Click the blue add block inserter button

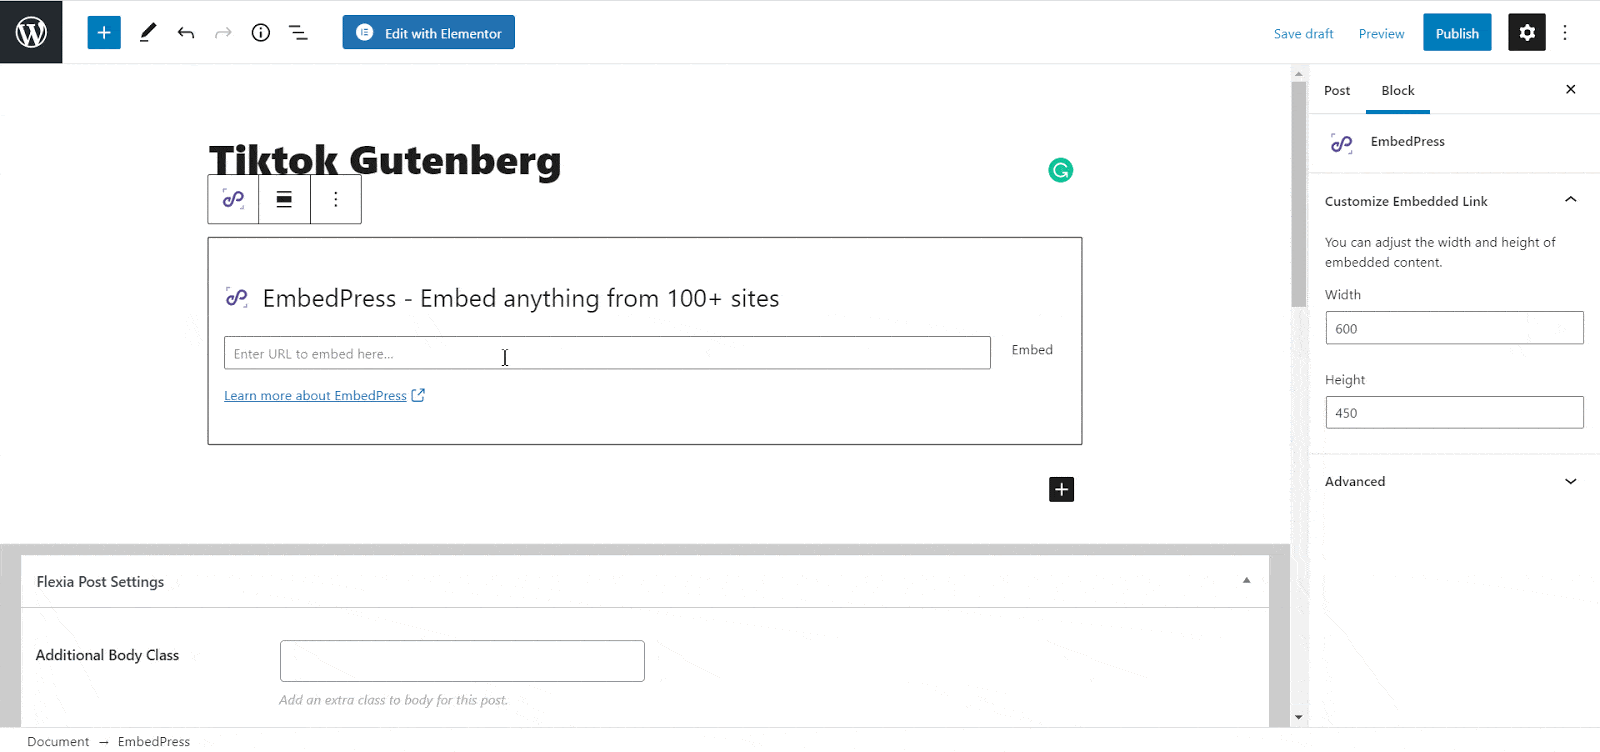click(104, 32)
